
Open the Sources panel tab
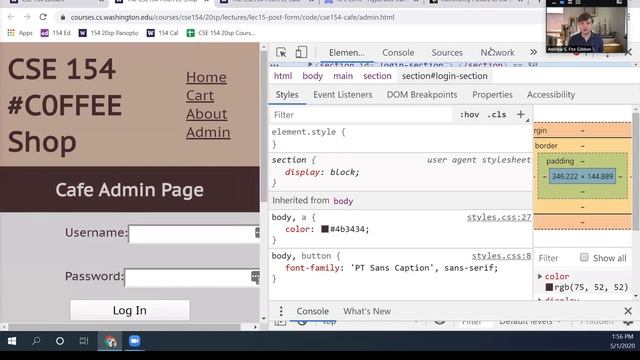click(447, 53)
